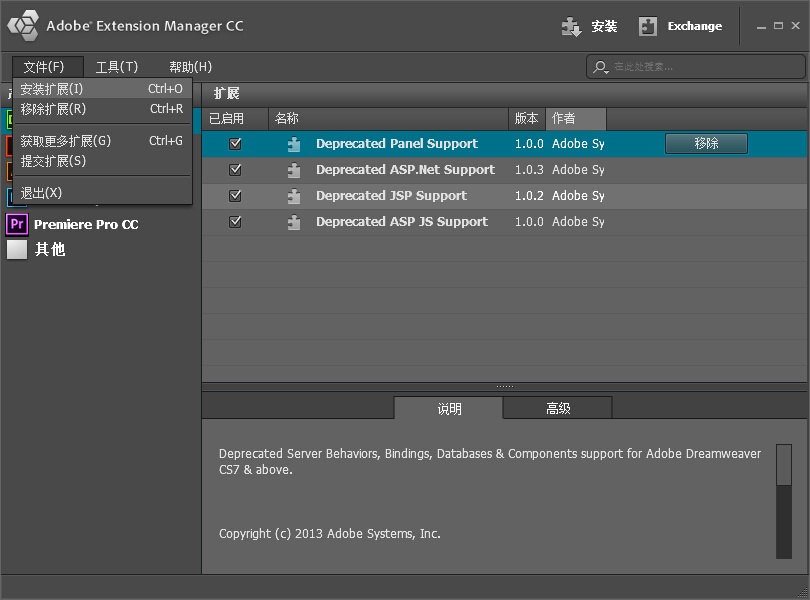The image size is (810, 600).
Task: Select the Deprecated Panel Support row name
Action: (397, 144)
